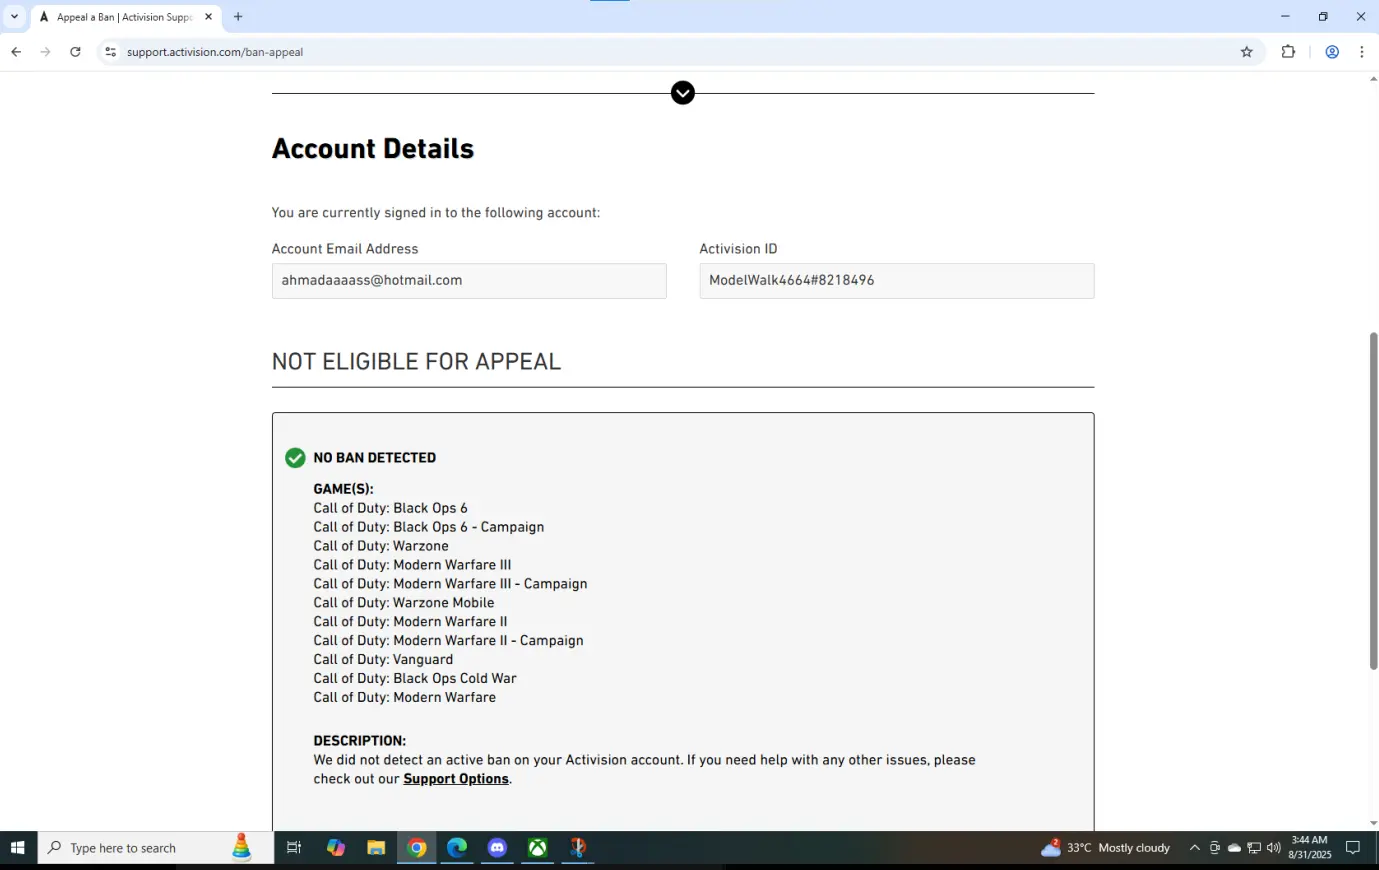Viewport: 1379px width, 870px height.
Task: Open a new browser tab
Action: pyautogui.click(x=238, y=17)
